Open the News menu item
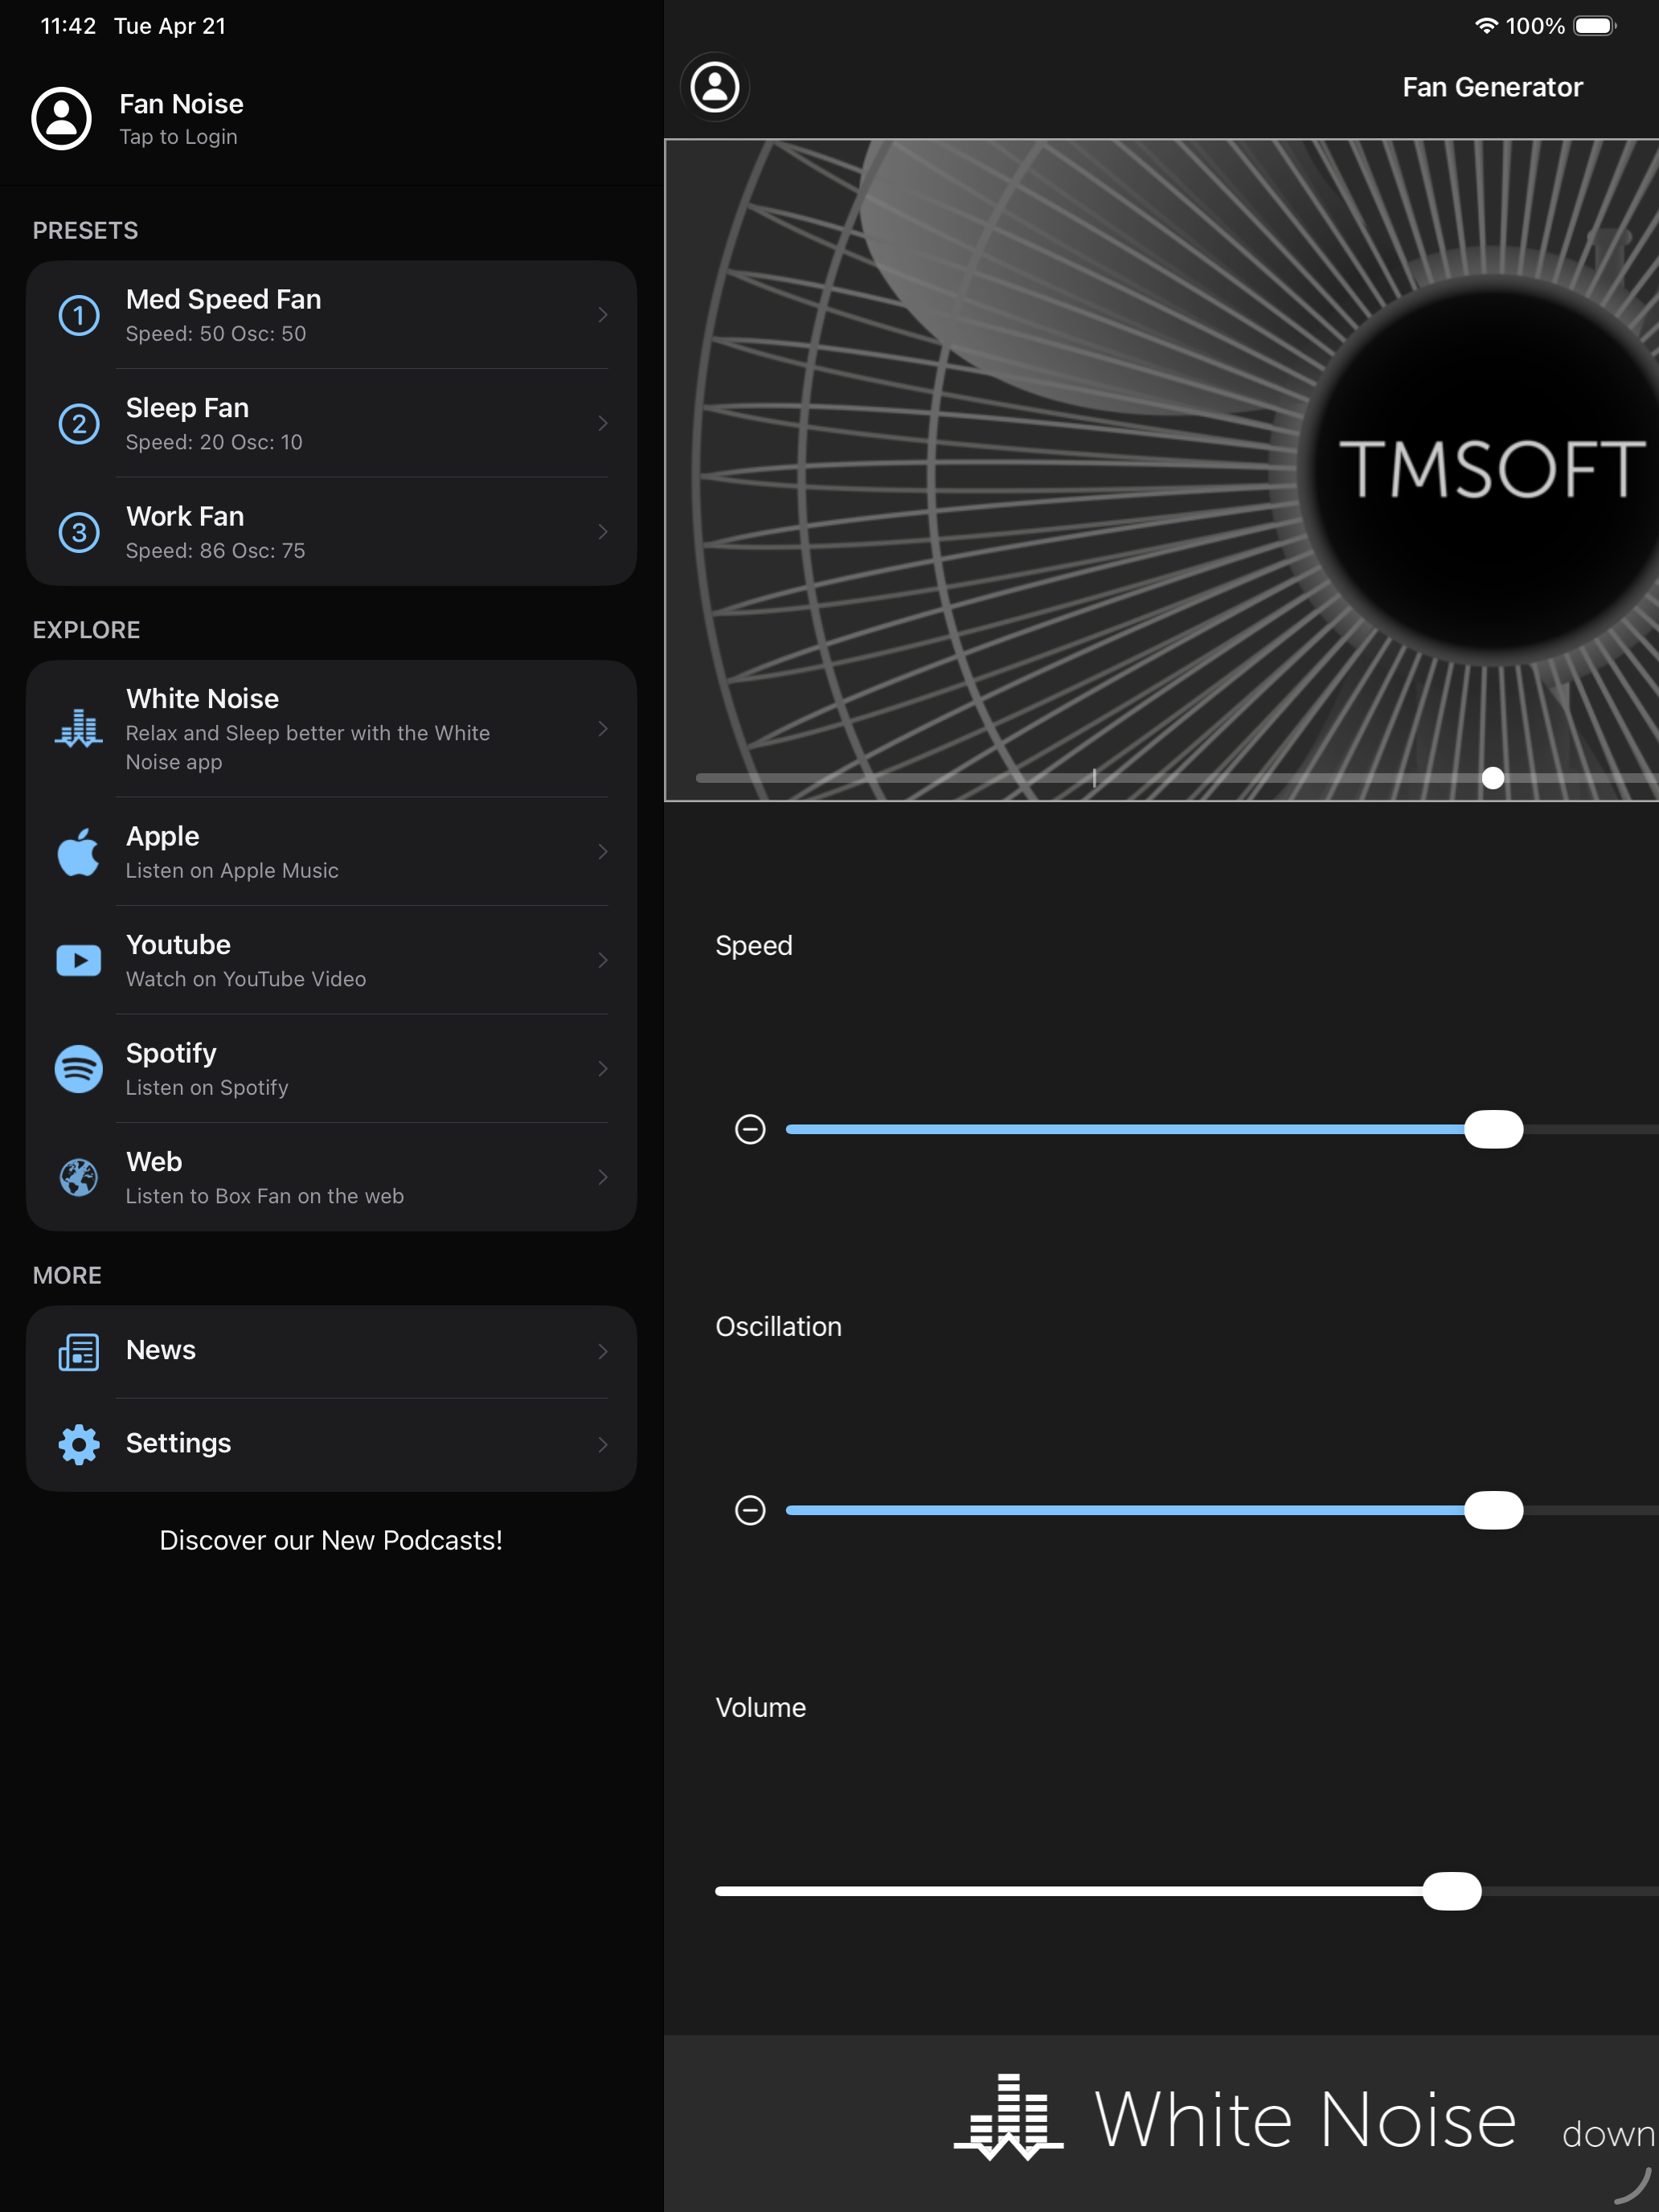 pyautogui.click(x=331, y=1352)
